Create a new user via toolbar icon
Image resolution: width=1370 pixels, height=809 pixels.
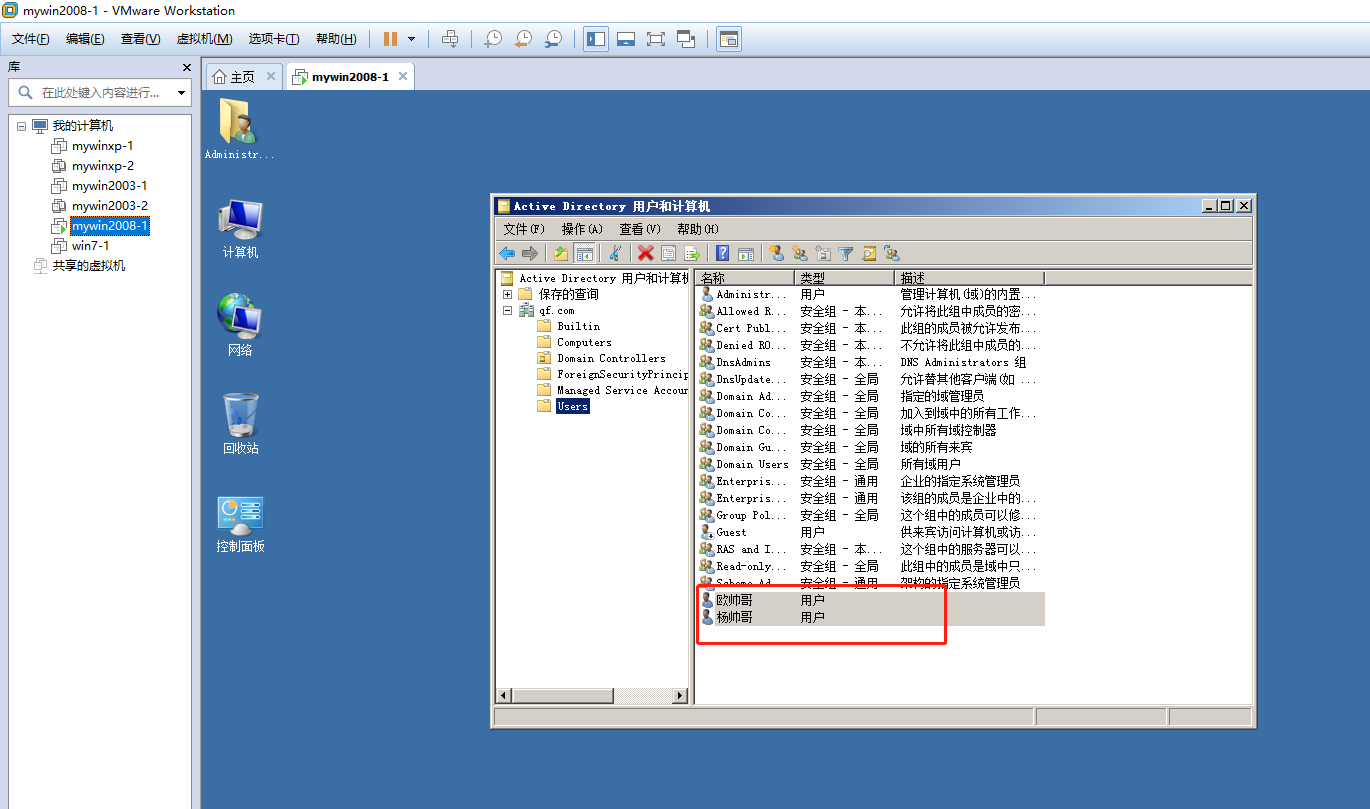point(777,253)
